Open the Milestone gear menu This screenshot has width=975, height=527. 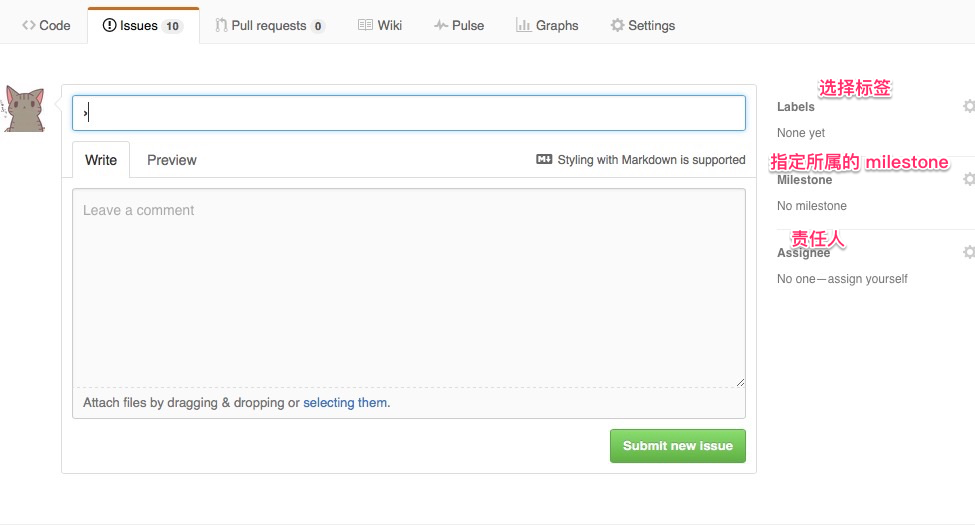pos(968,179)
